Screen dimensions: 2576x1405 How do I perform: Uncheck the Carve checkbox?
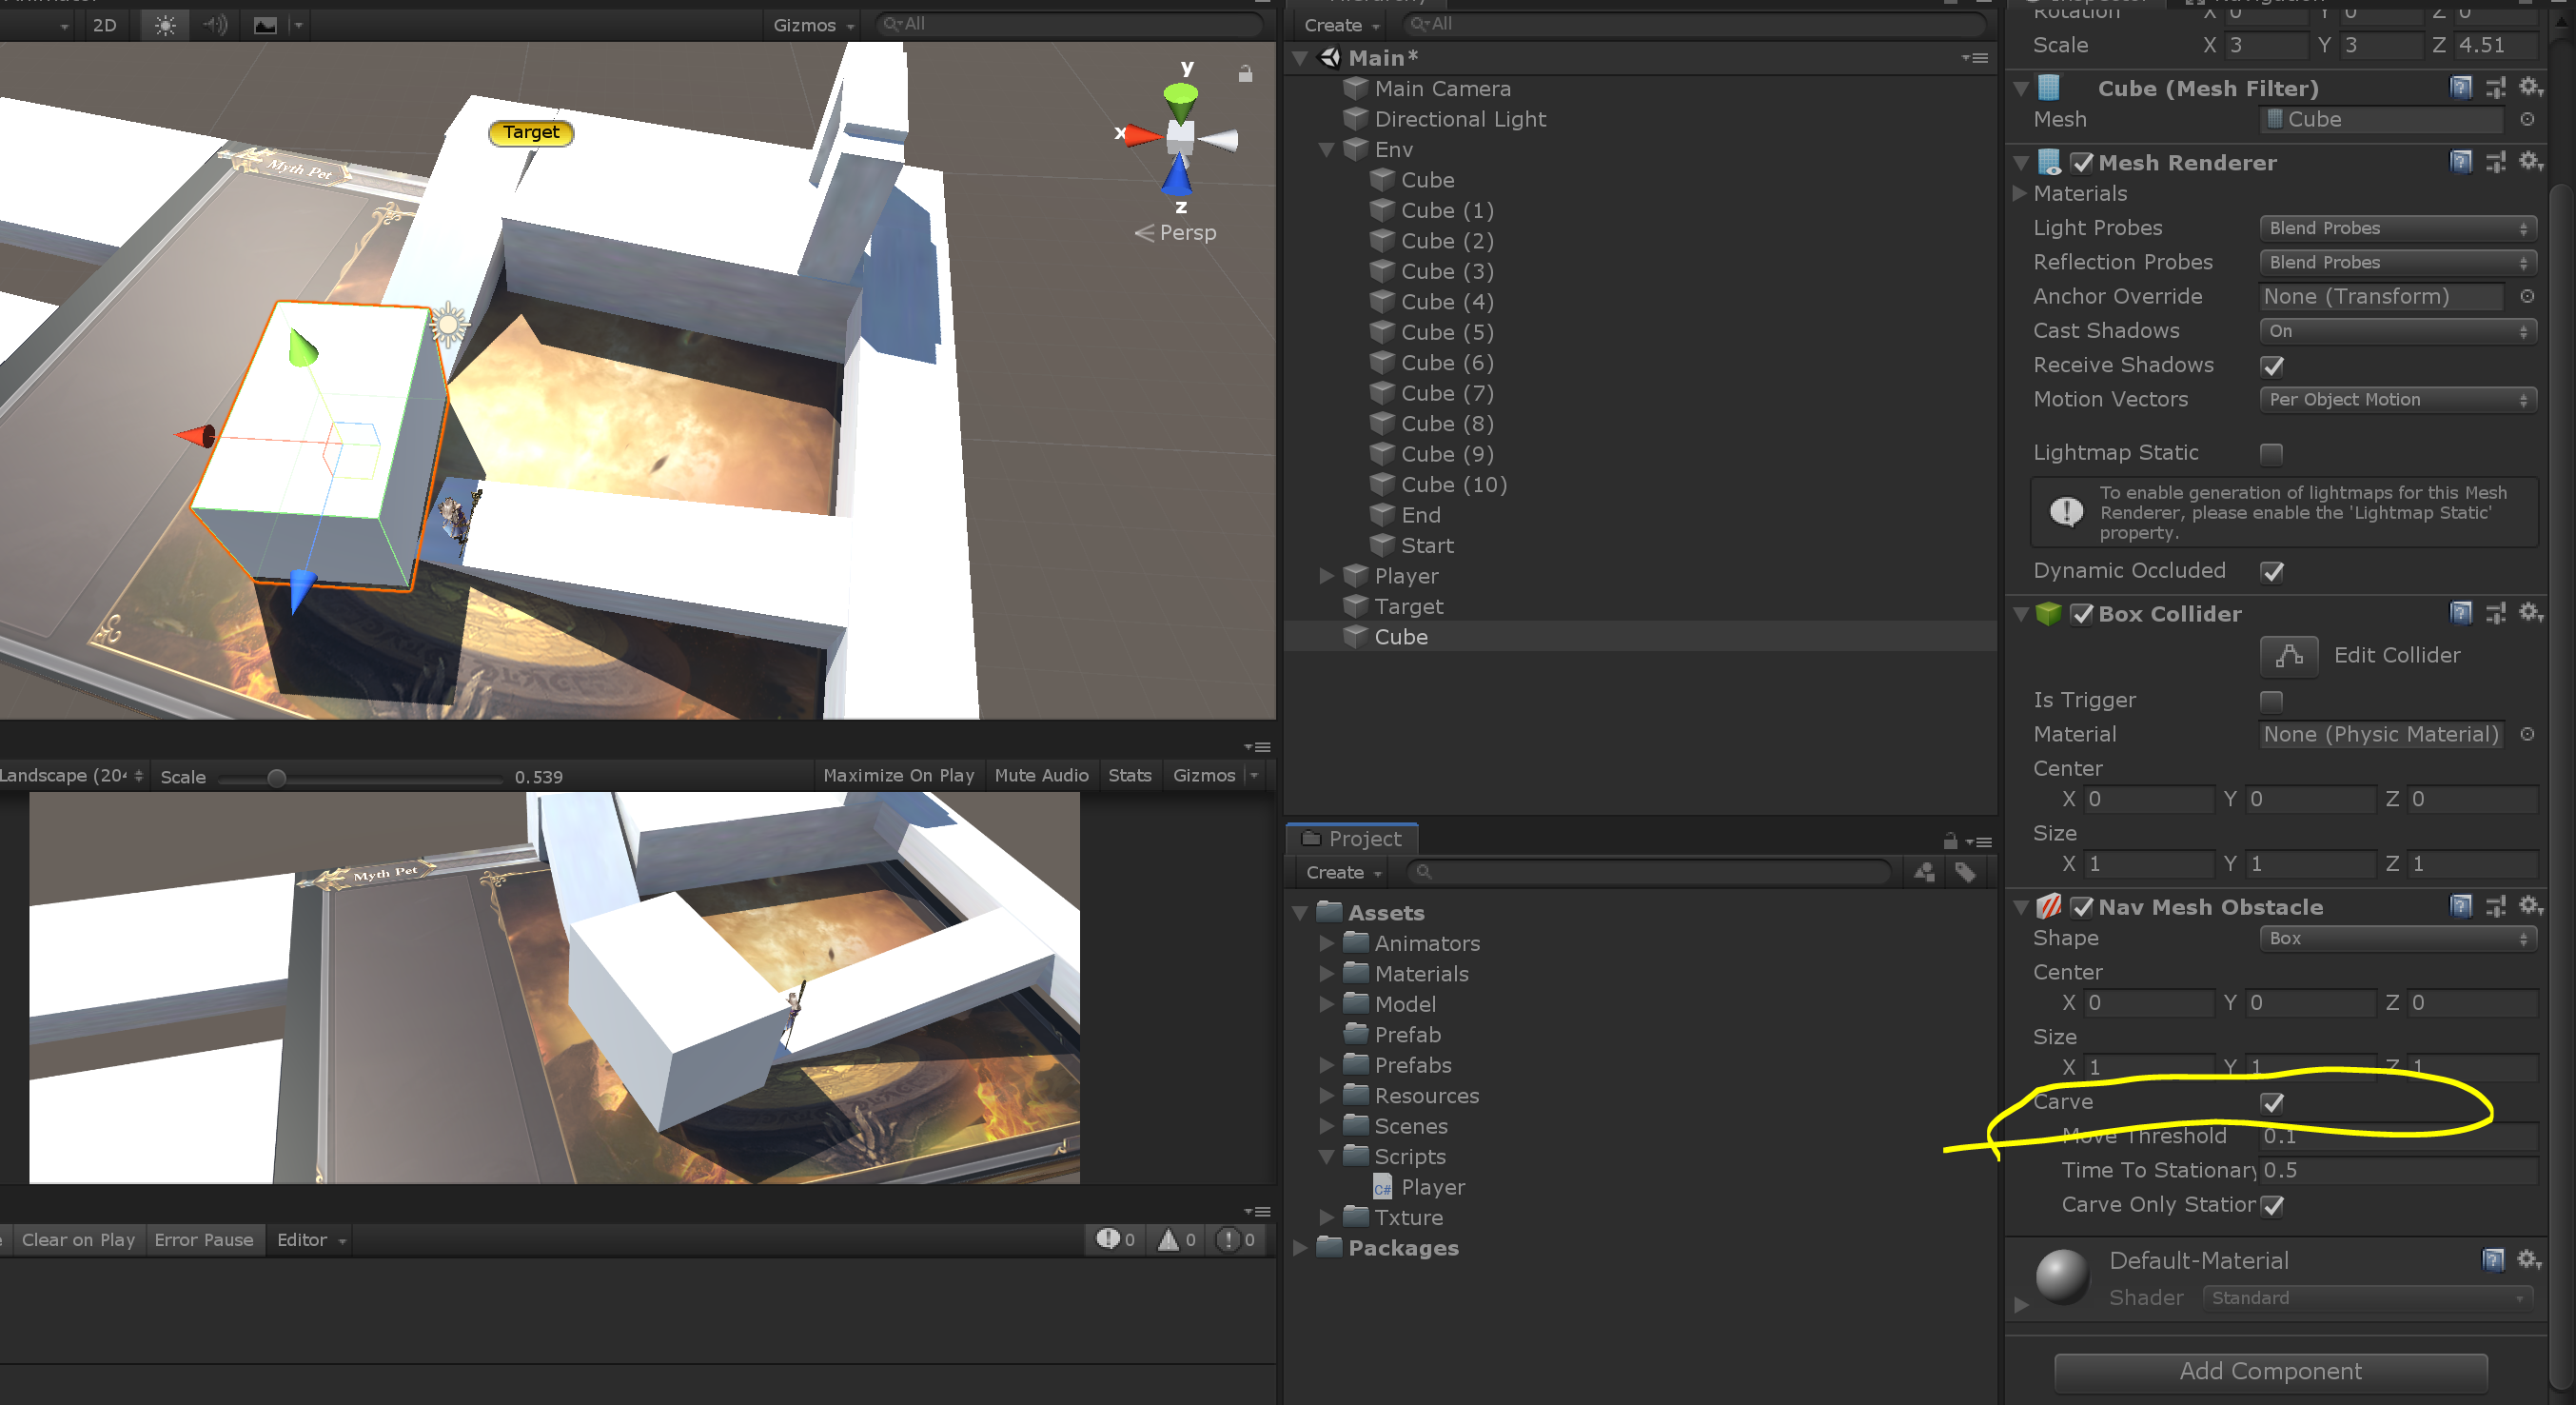pyautogui.click(x=2272, y=1102)
